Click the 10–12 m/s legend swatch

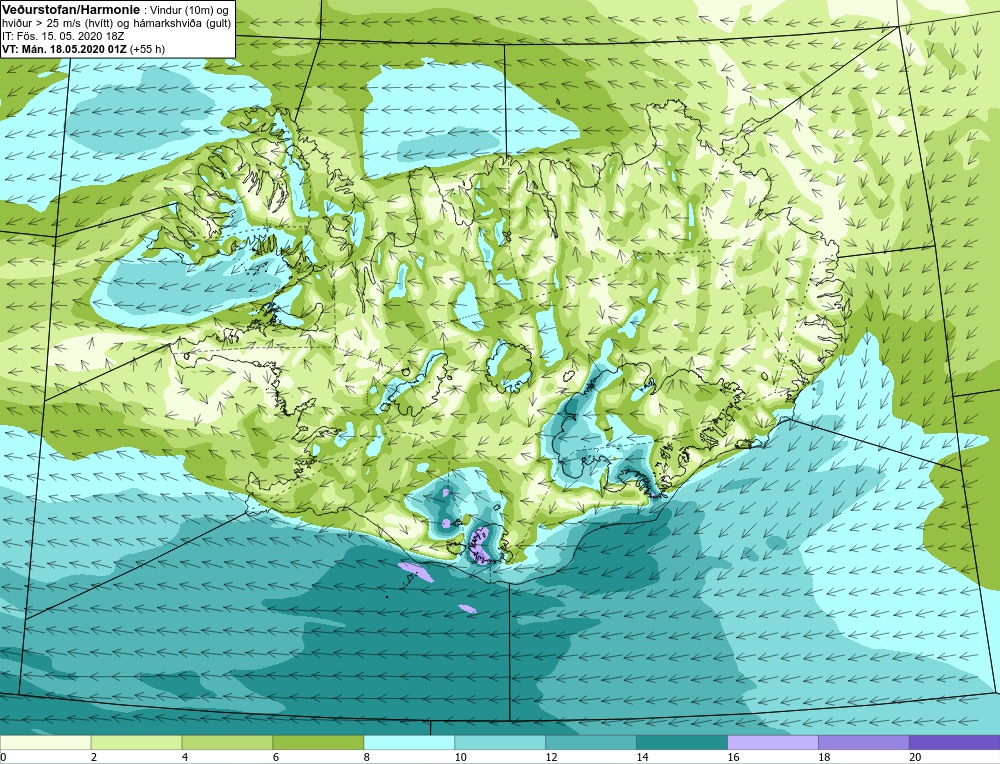click(x=500, y=742)
